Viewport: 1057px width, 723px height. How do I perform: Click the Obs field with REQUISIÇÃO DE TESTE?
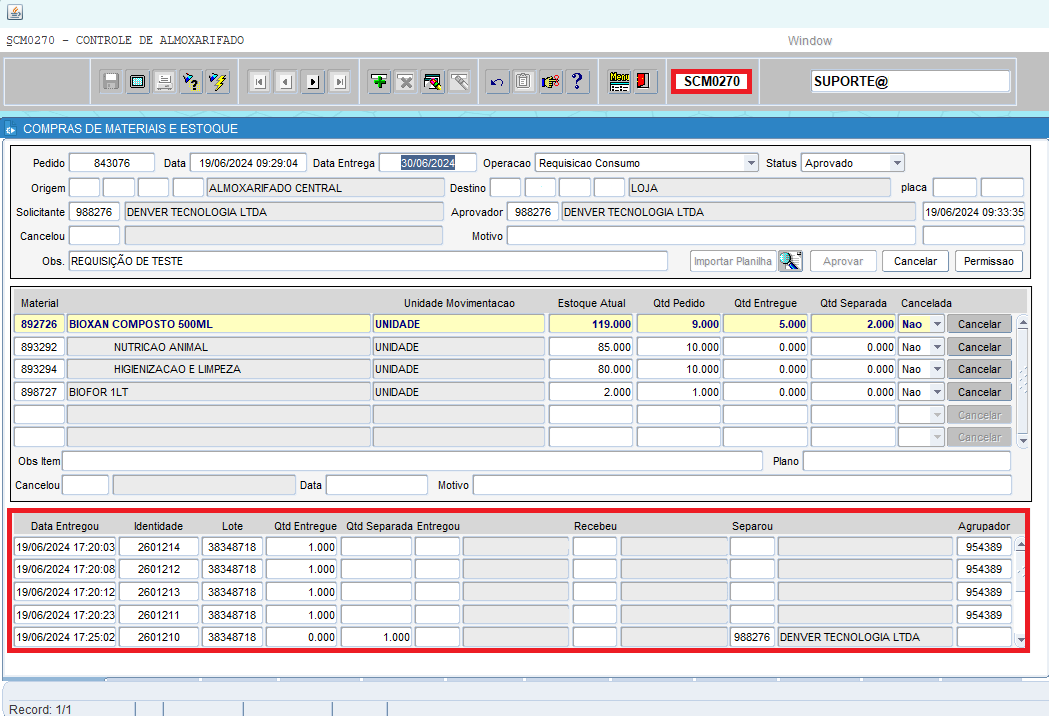click(x=367, y=261)
